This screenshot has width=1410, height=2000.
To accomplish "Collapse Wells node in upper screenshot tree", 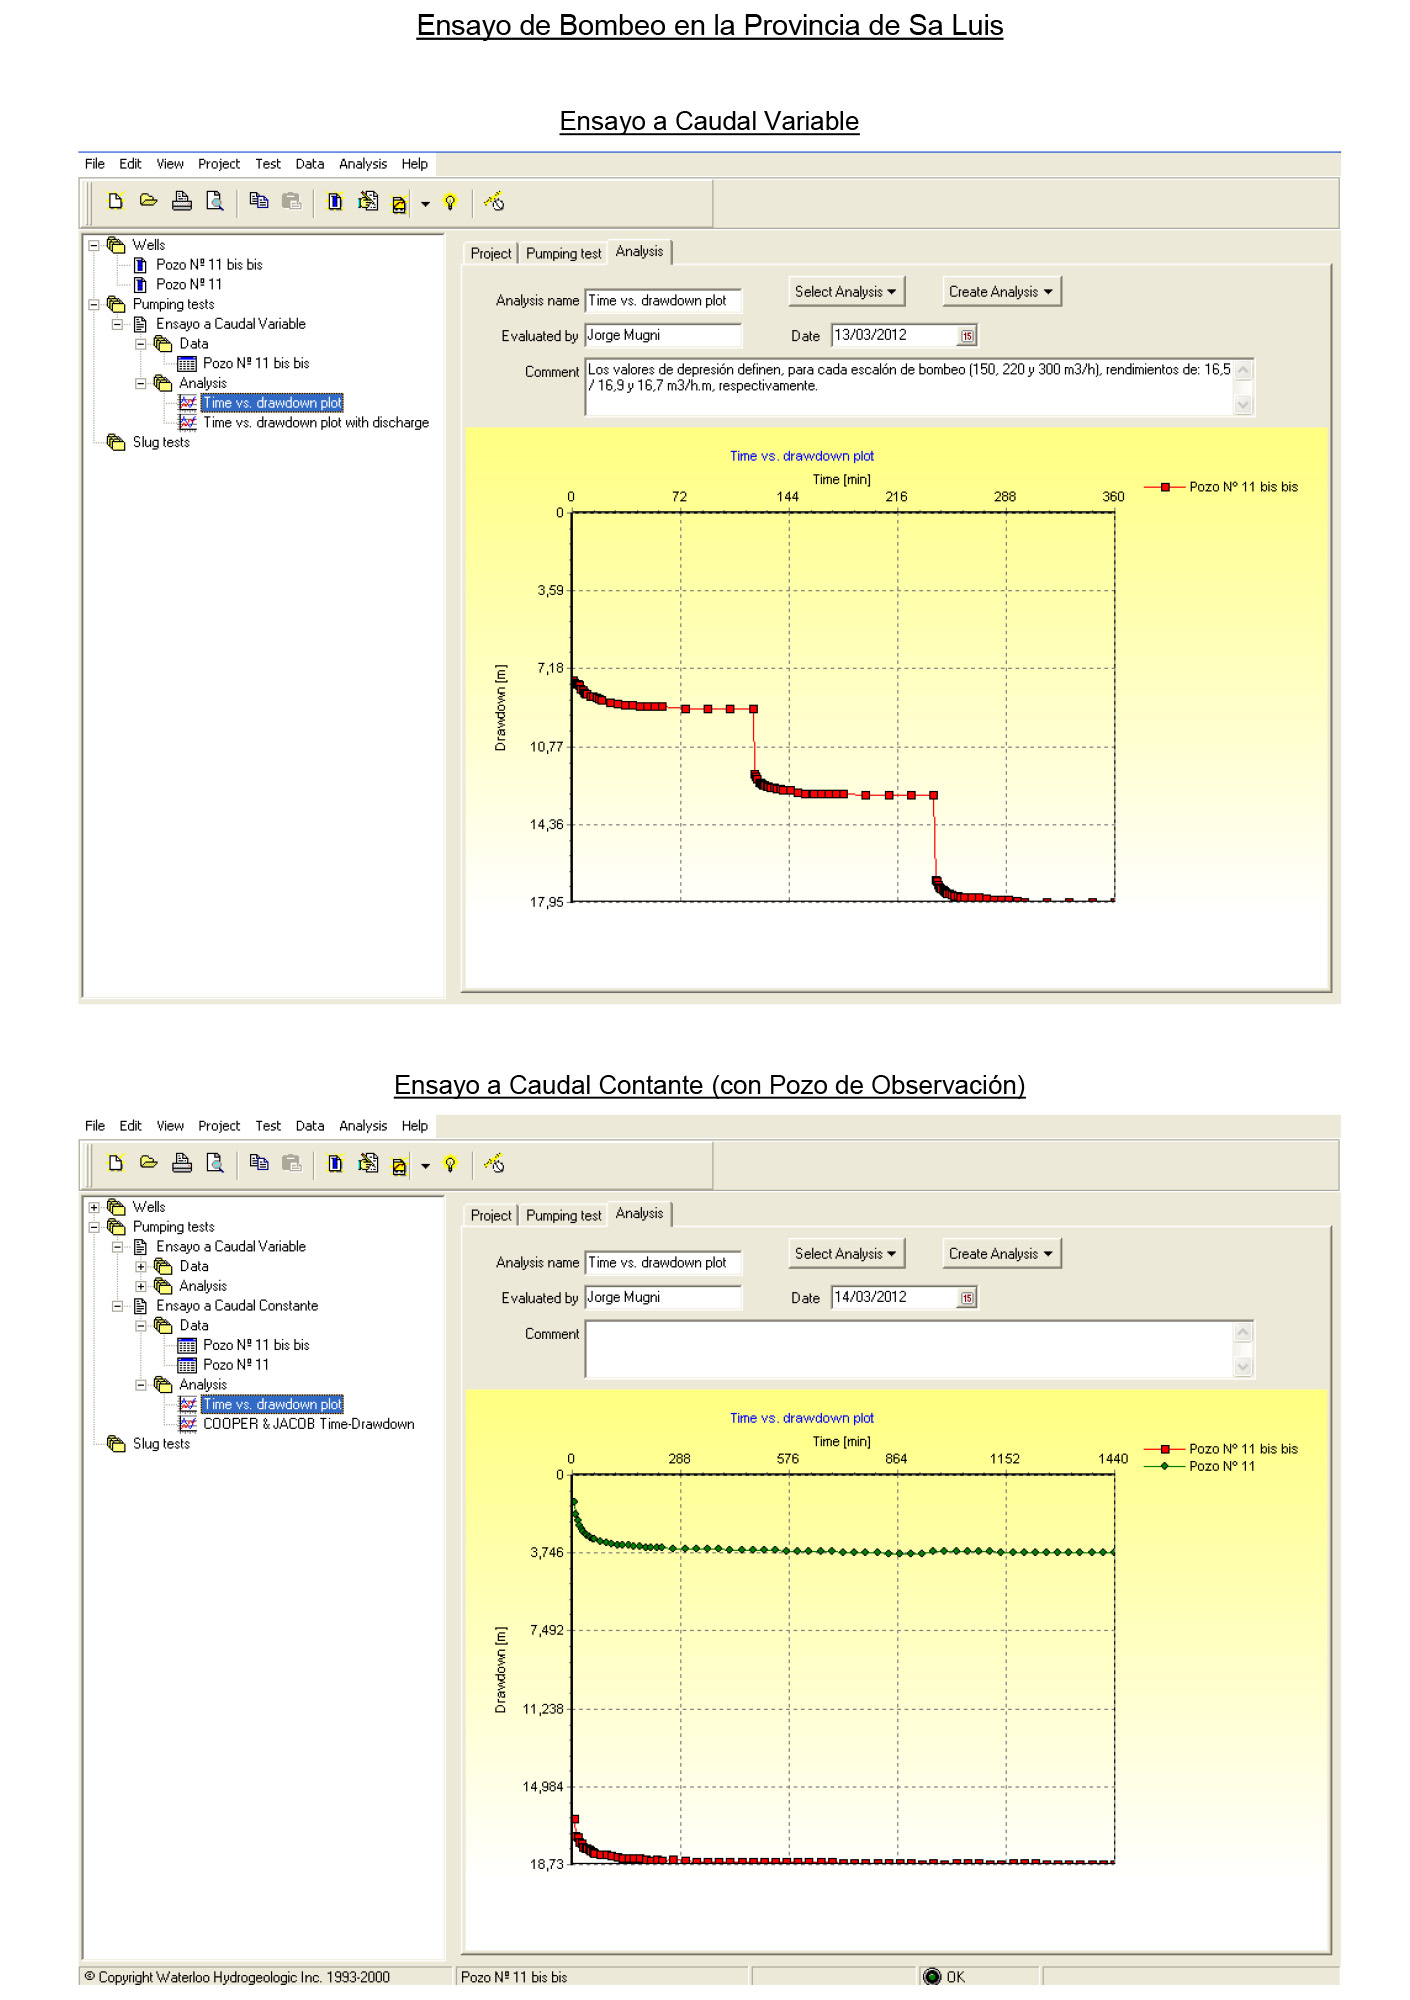I will pyautogui.click(x=94, y=245).
